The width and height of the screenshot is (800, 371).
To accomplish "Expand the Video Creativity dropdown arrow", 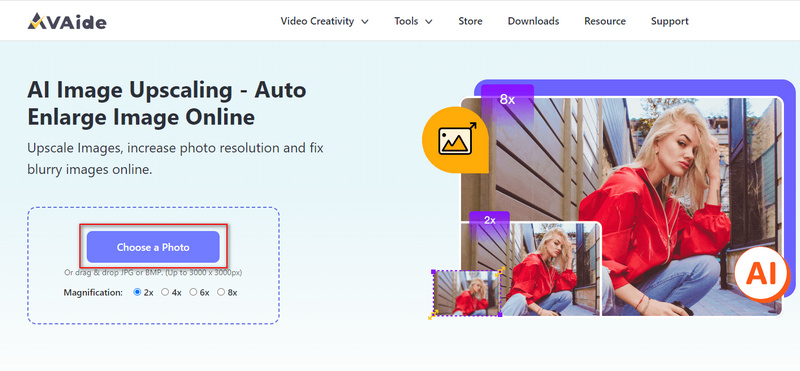I will (x=365, y=21).
